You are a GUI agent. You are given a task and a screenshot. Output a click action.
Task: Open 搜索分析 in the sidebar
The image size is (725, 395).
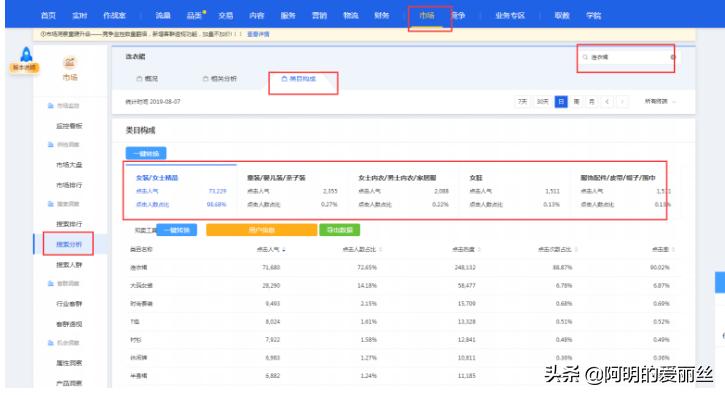pyautogui.click(x=69, y=245)
